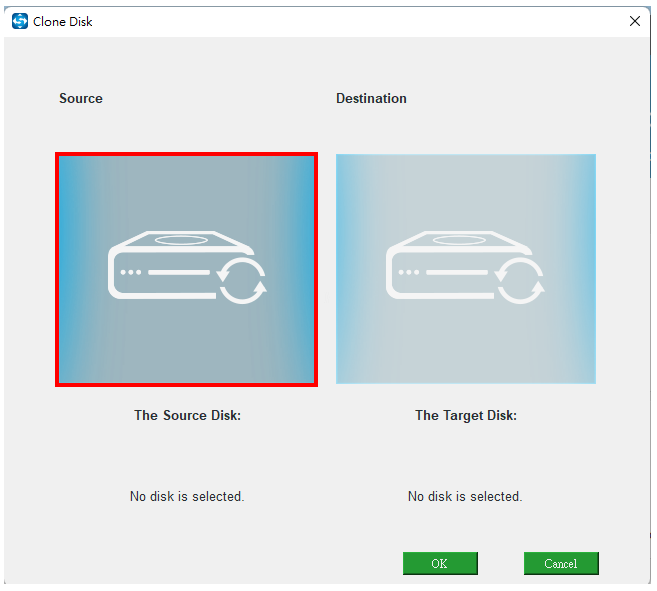The width and height of the screenshot is (657, 591).
Task: Click "The Source Disk:" label
Action: coord(187,415)
